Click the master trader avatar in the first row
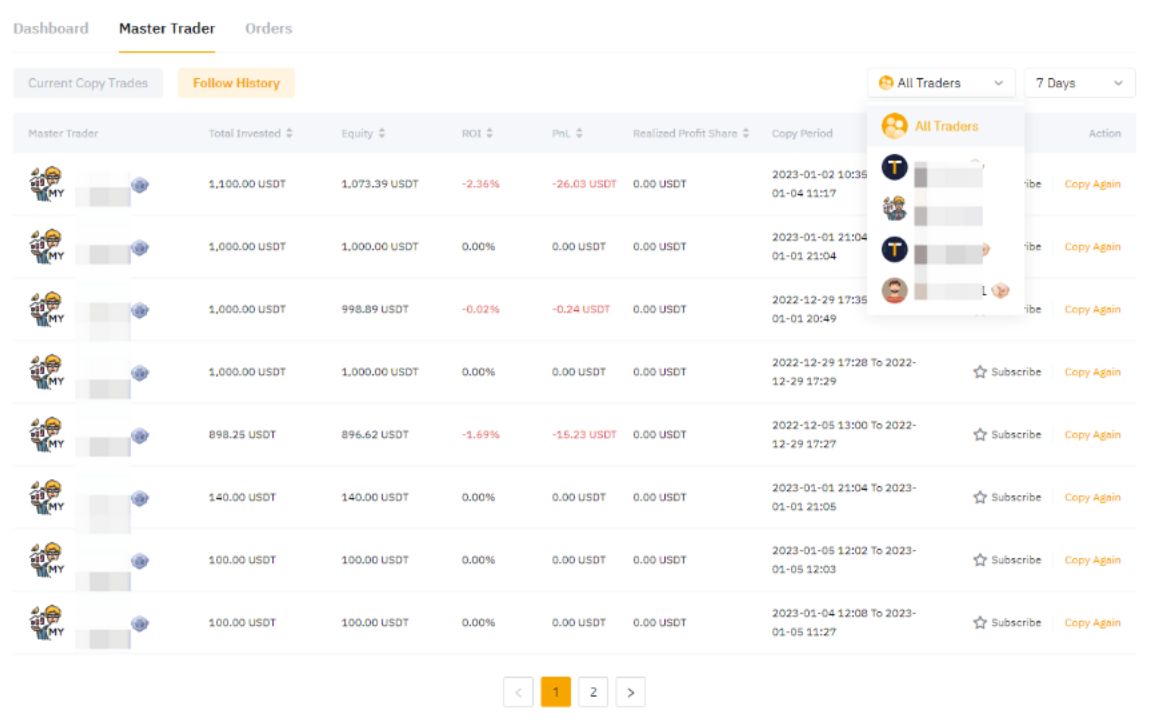The image size is (1154, 728). coord(46,184)
